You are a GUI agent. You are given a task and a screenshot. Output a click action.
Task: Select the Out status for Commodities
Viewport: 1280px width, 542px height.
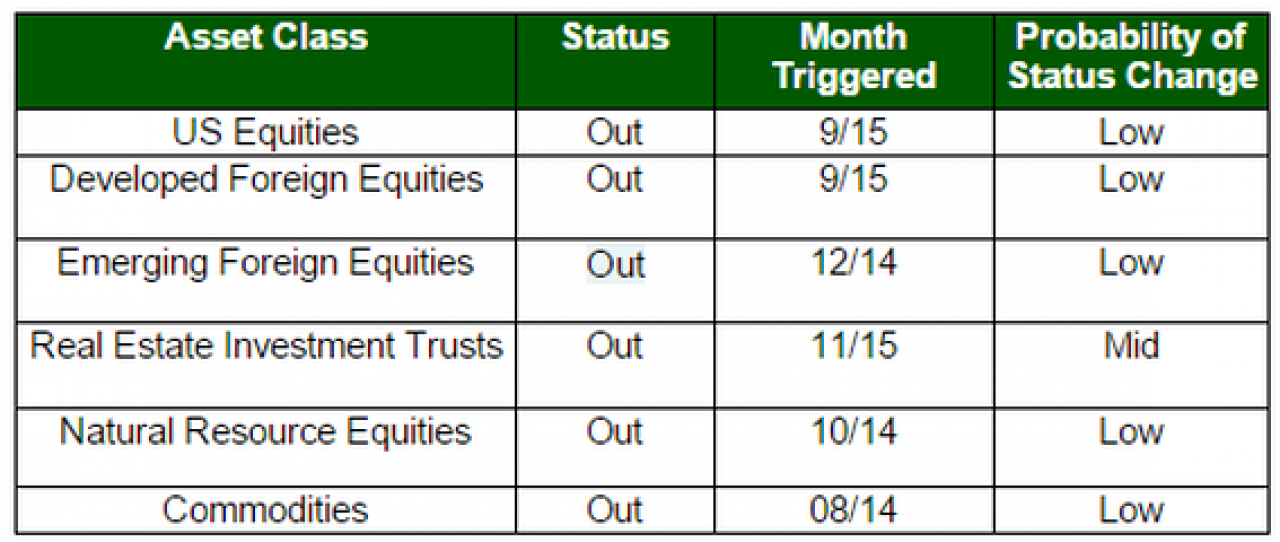[615, 510]
